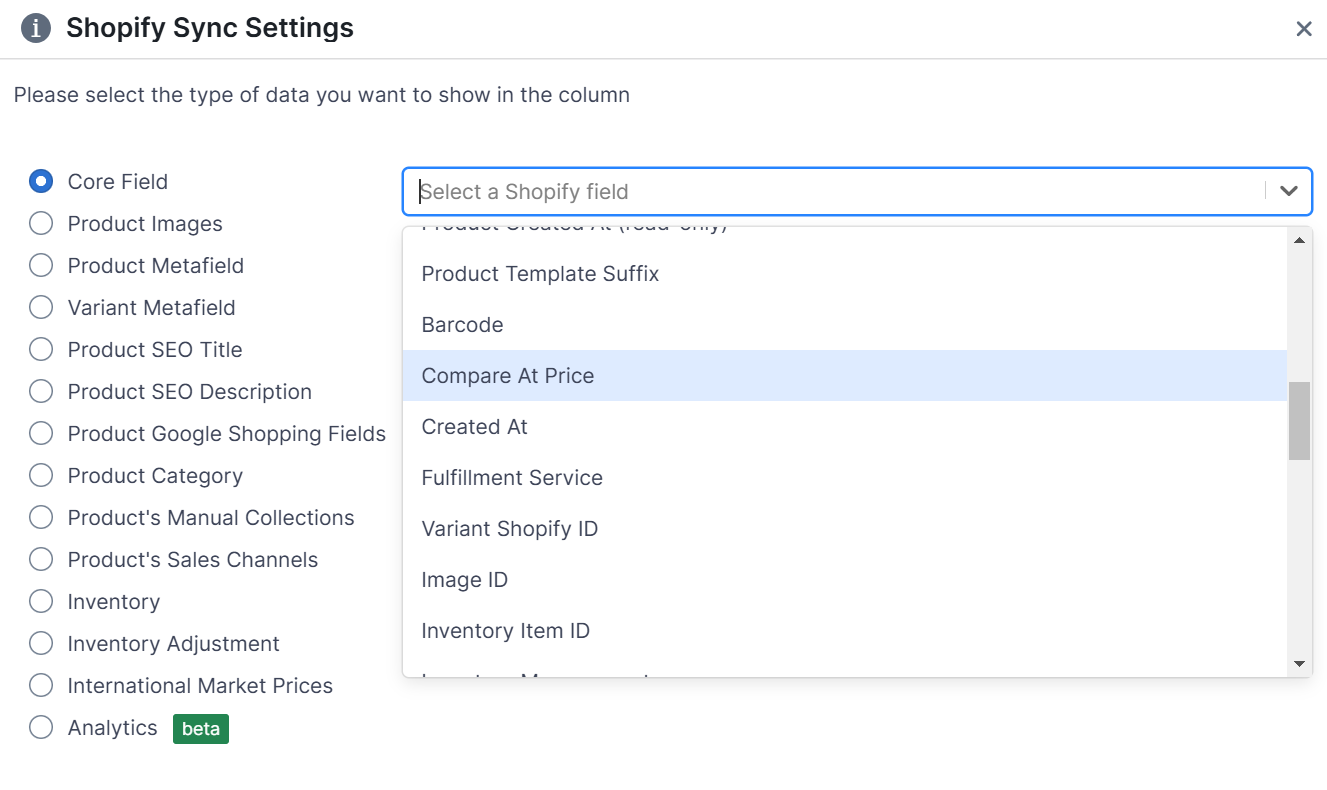Choose Fulfillment Service from the dropdown
Viewport: 1327px width, 790px height.
click(512, 477)
